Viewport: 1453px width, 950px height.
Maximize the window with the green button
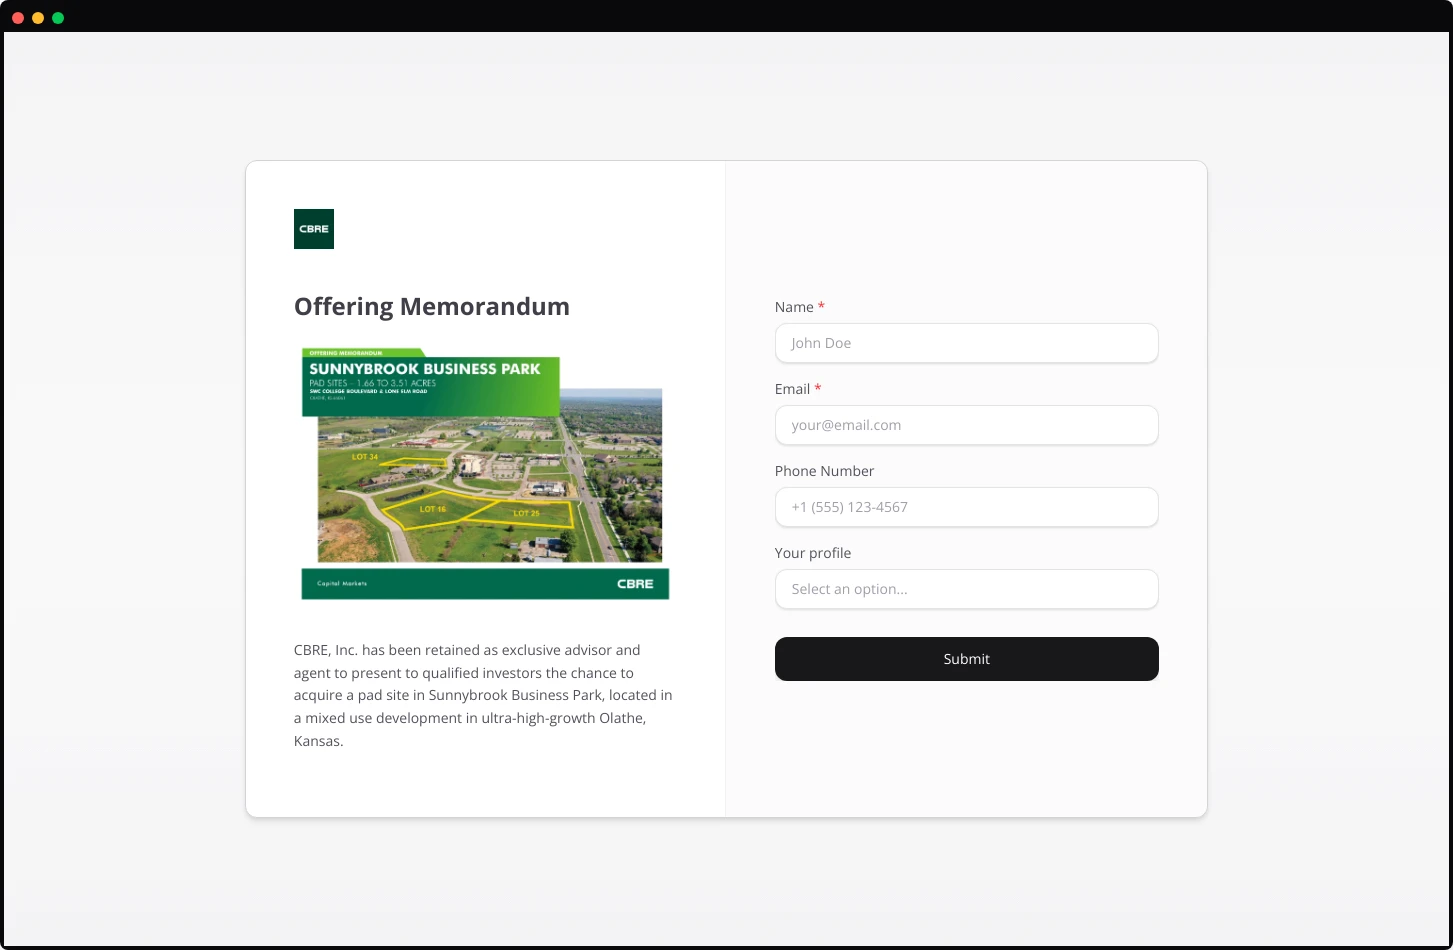[58, 18]
